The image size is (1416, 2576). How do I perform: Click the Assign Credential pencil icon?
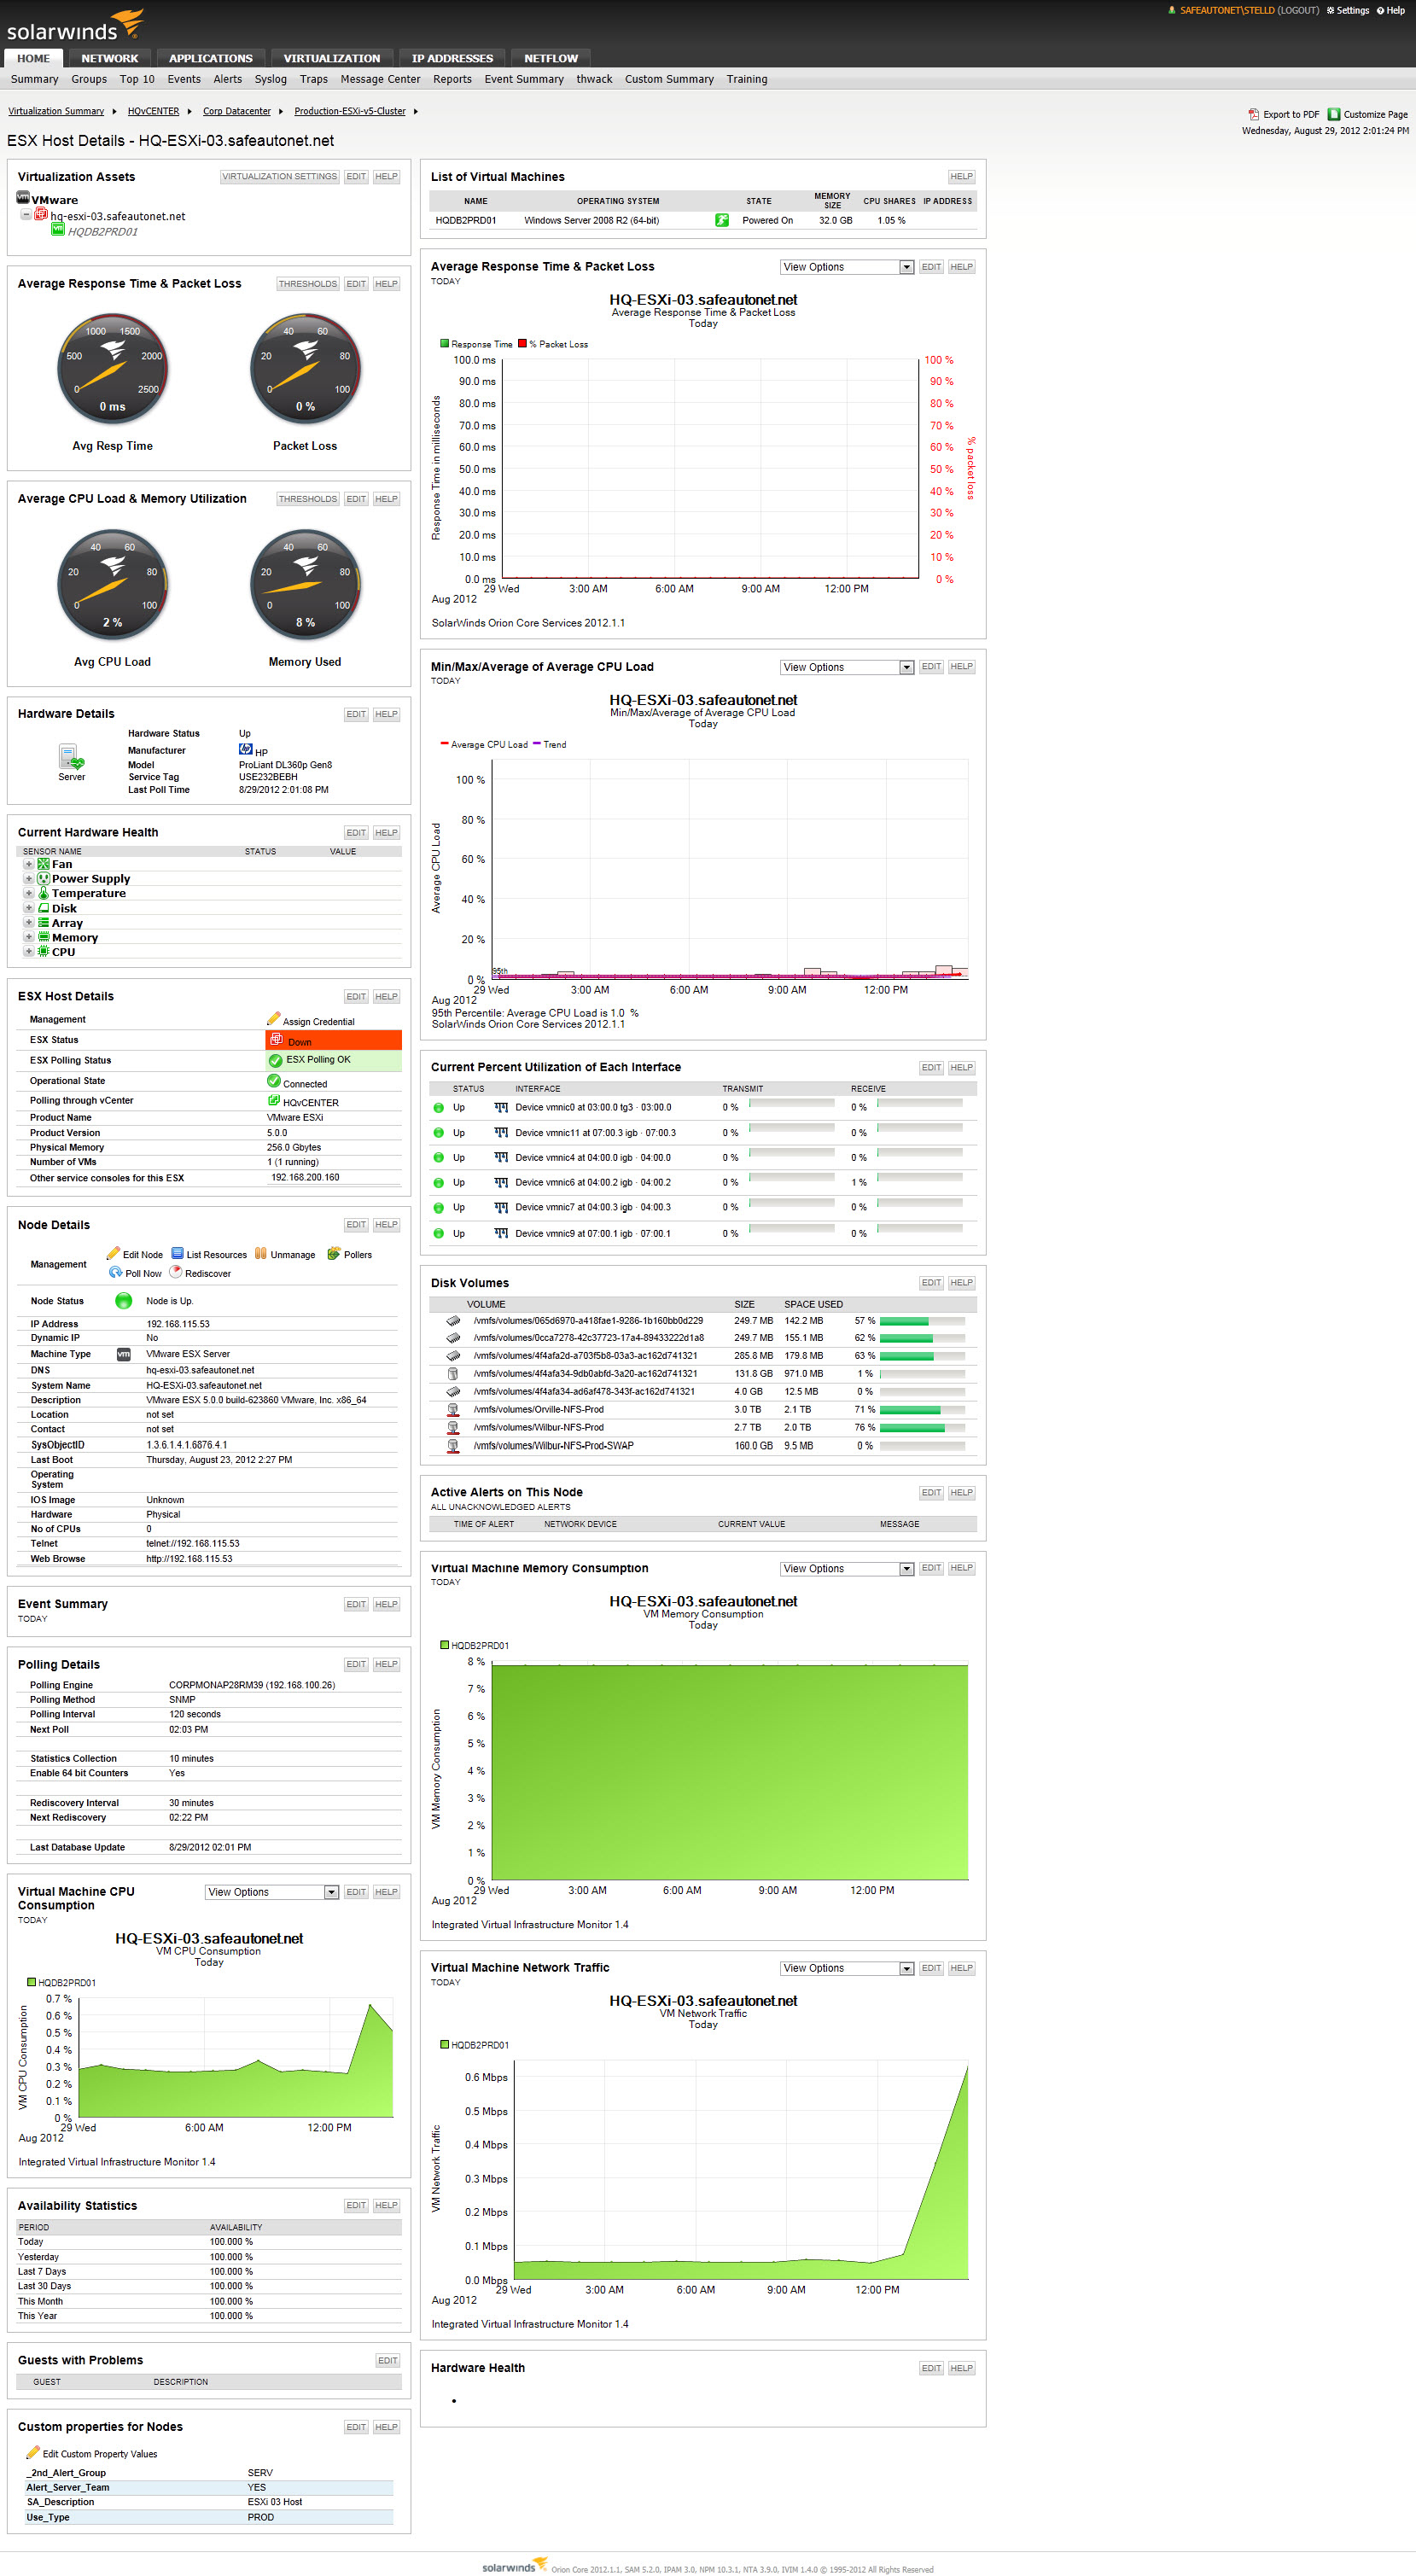coord(273,1019)
